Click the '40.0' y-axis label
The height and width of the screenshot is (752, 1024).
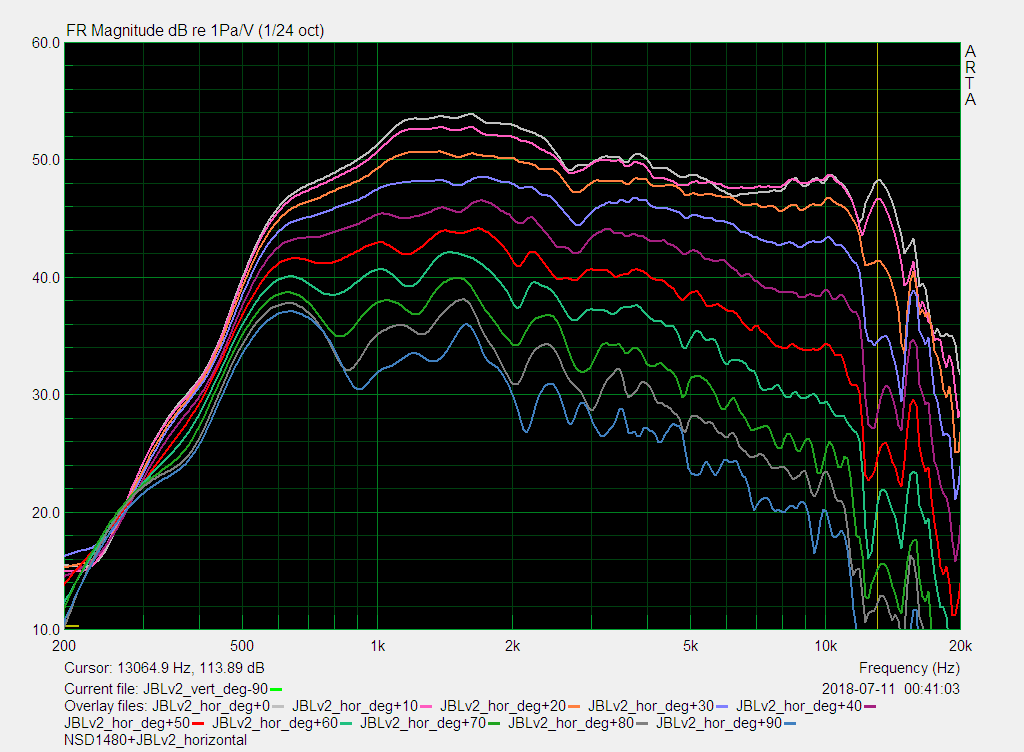[46, 277]
